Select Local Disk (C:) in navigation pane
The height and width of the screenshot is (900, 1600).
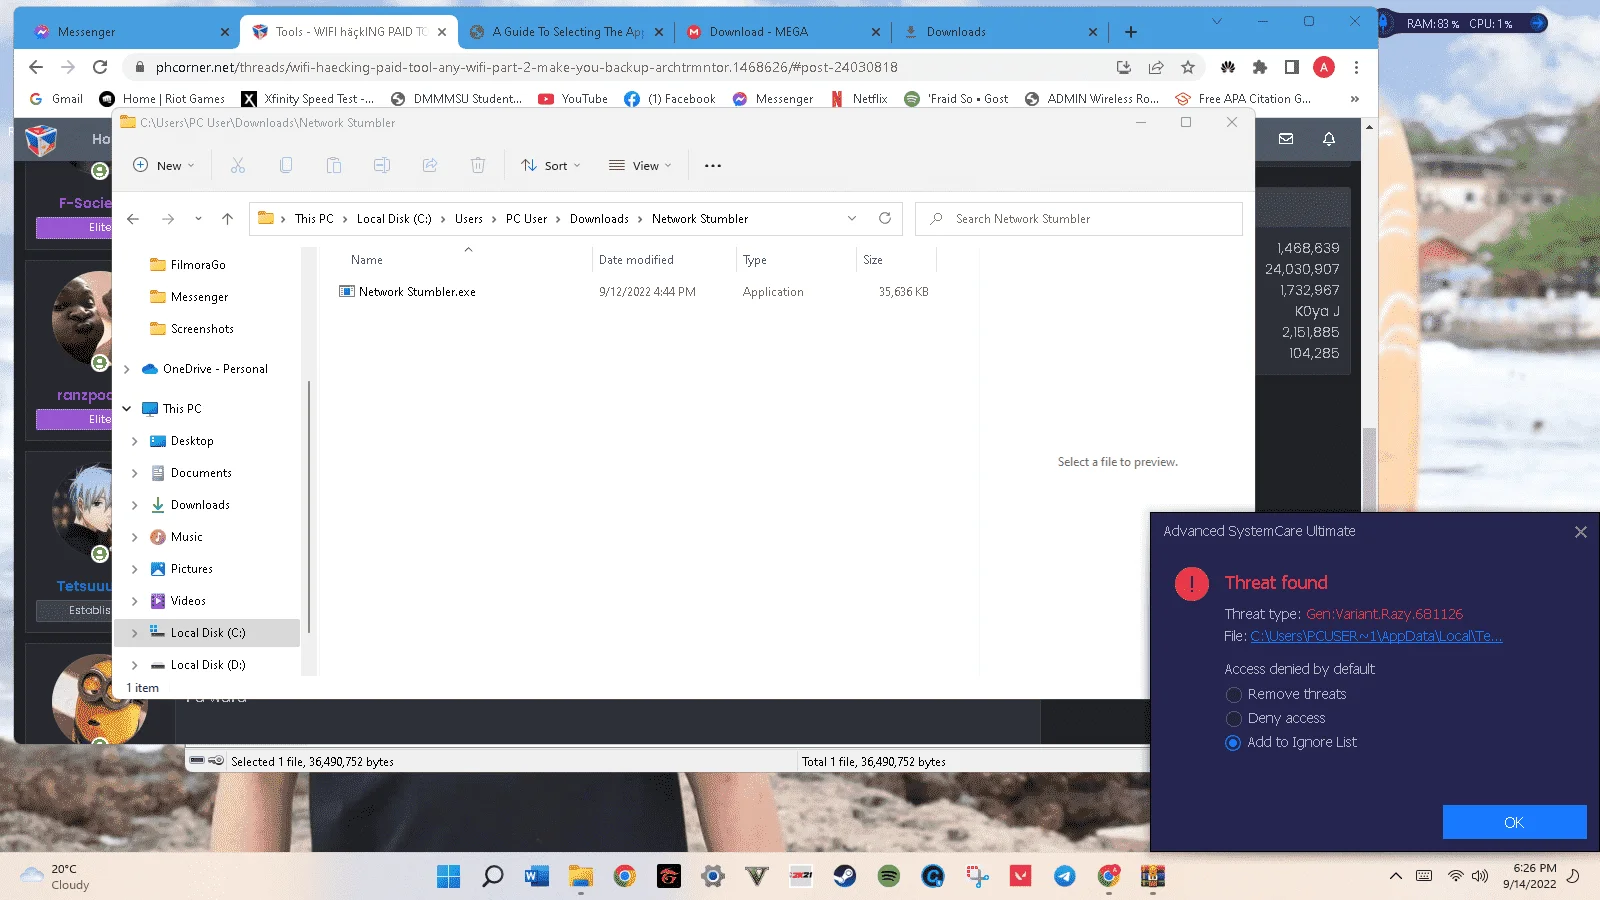207,633
